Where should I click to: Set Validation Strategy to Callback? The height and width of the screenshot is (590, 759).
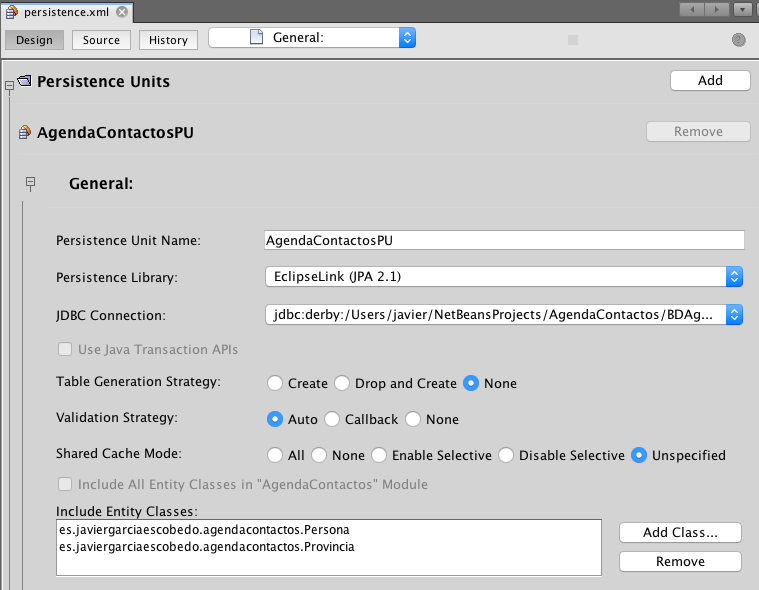click(333, 419)
